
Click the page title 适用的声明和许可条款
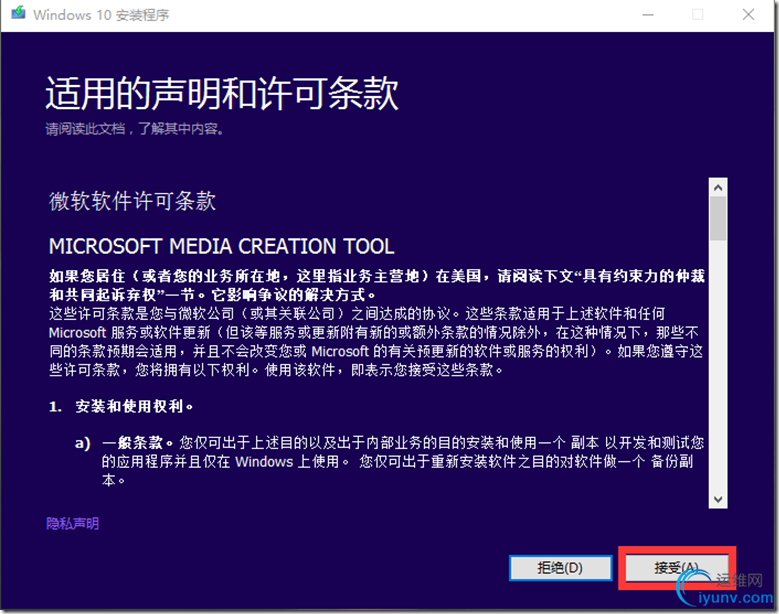click(222, 93)
